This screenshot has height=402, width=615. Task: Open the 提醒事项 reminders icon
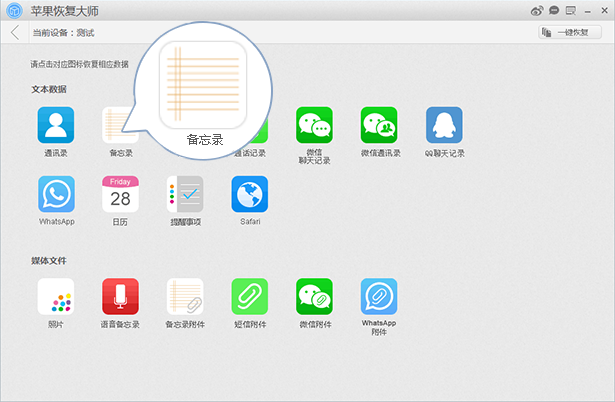(x=185, y=194)
